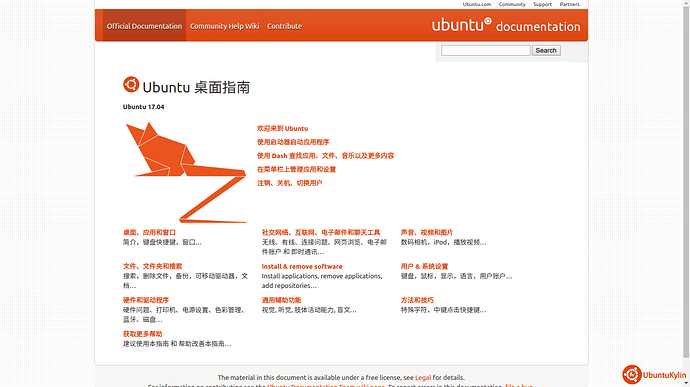Open the Partners top link
The height and width of the screenshot is (387, 690).
tap(569, 4)
